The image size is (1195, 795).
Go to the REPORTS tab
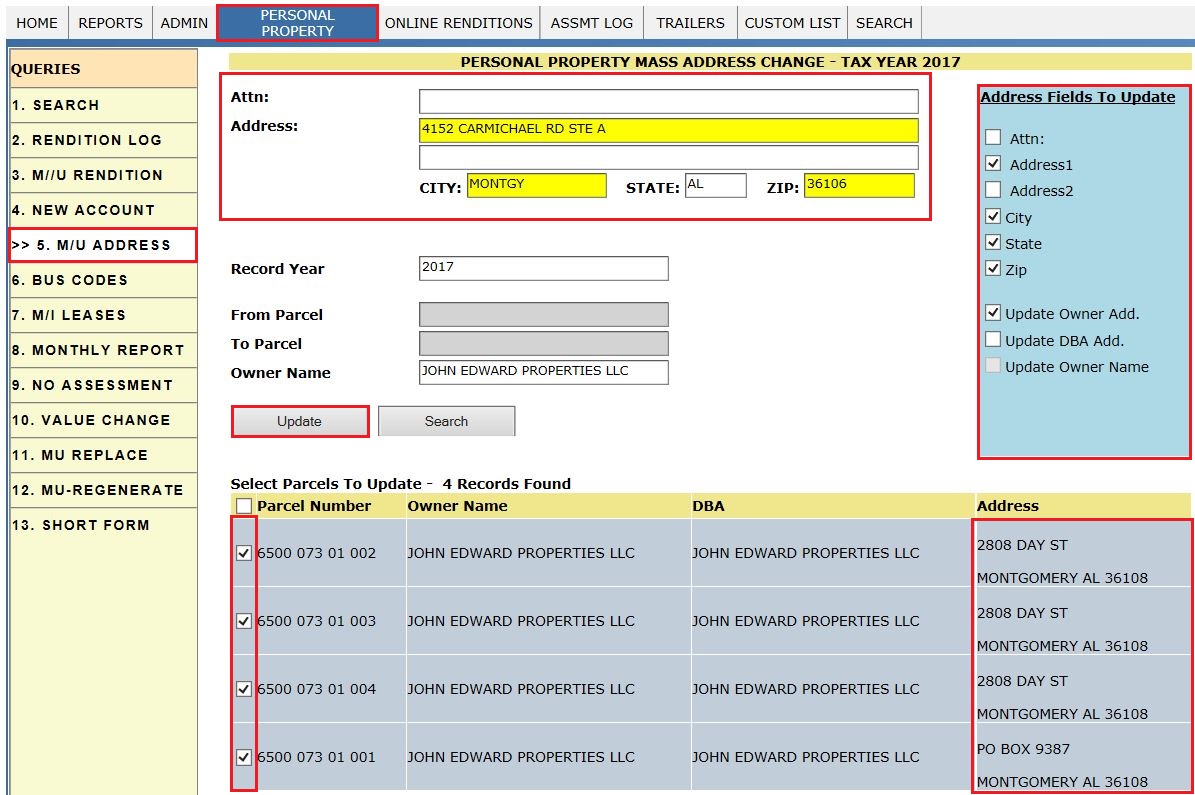[111, 23]
